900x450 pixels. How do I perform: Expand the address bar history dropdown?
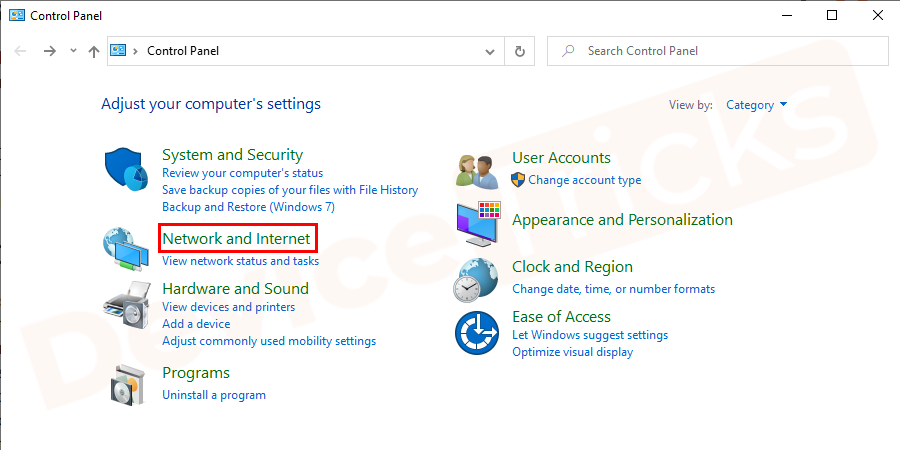490,51
